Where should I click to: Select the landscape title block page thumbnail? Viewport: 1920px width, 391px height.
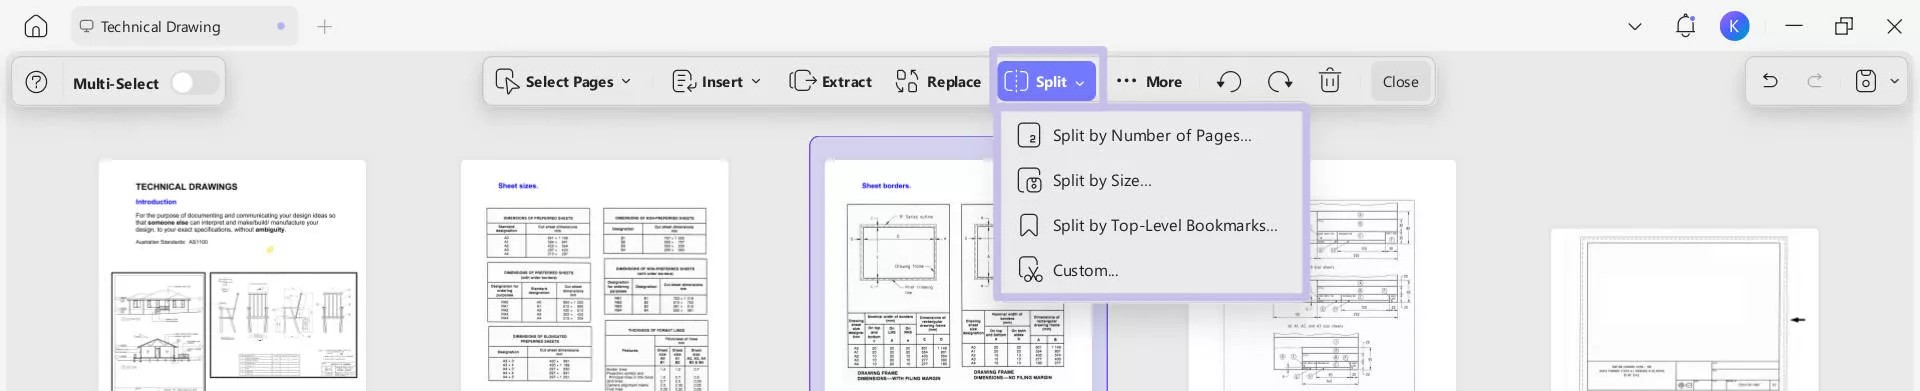(1684, 310)
